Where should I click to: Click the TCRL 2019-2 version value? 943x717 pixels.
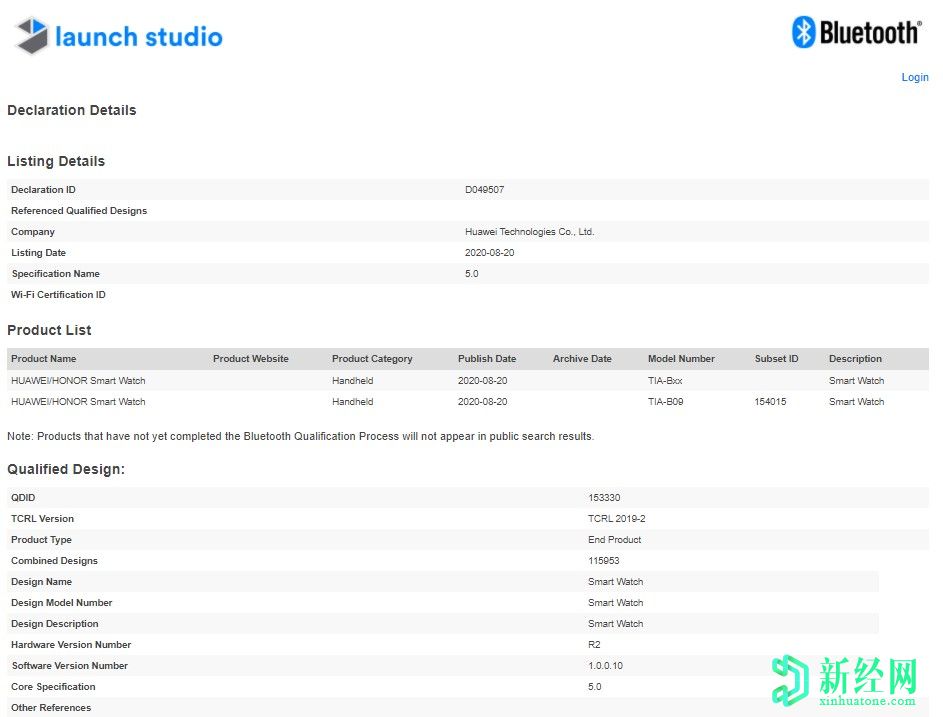coord(617,519)
